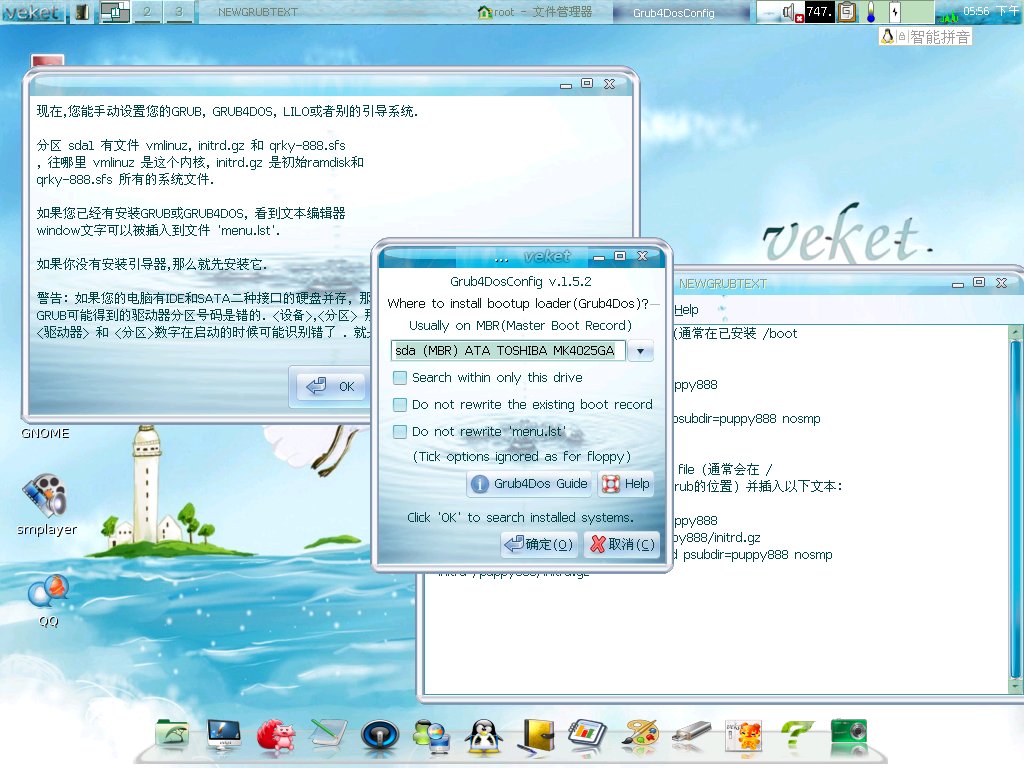Click the time display 05:56
Viewport: 1024px width, 768px height.
pyautogui.click(x=976, y=10)
